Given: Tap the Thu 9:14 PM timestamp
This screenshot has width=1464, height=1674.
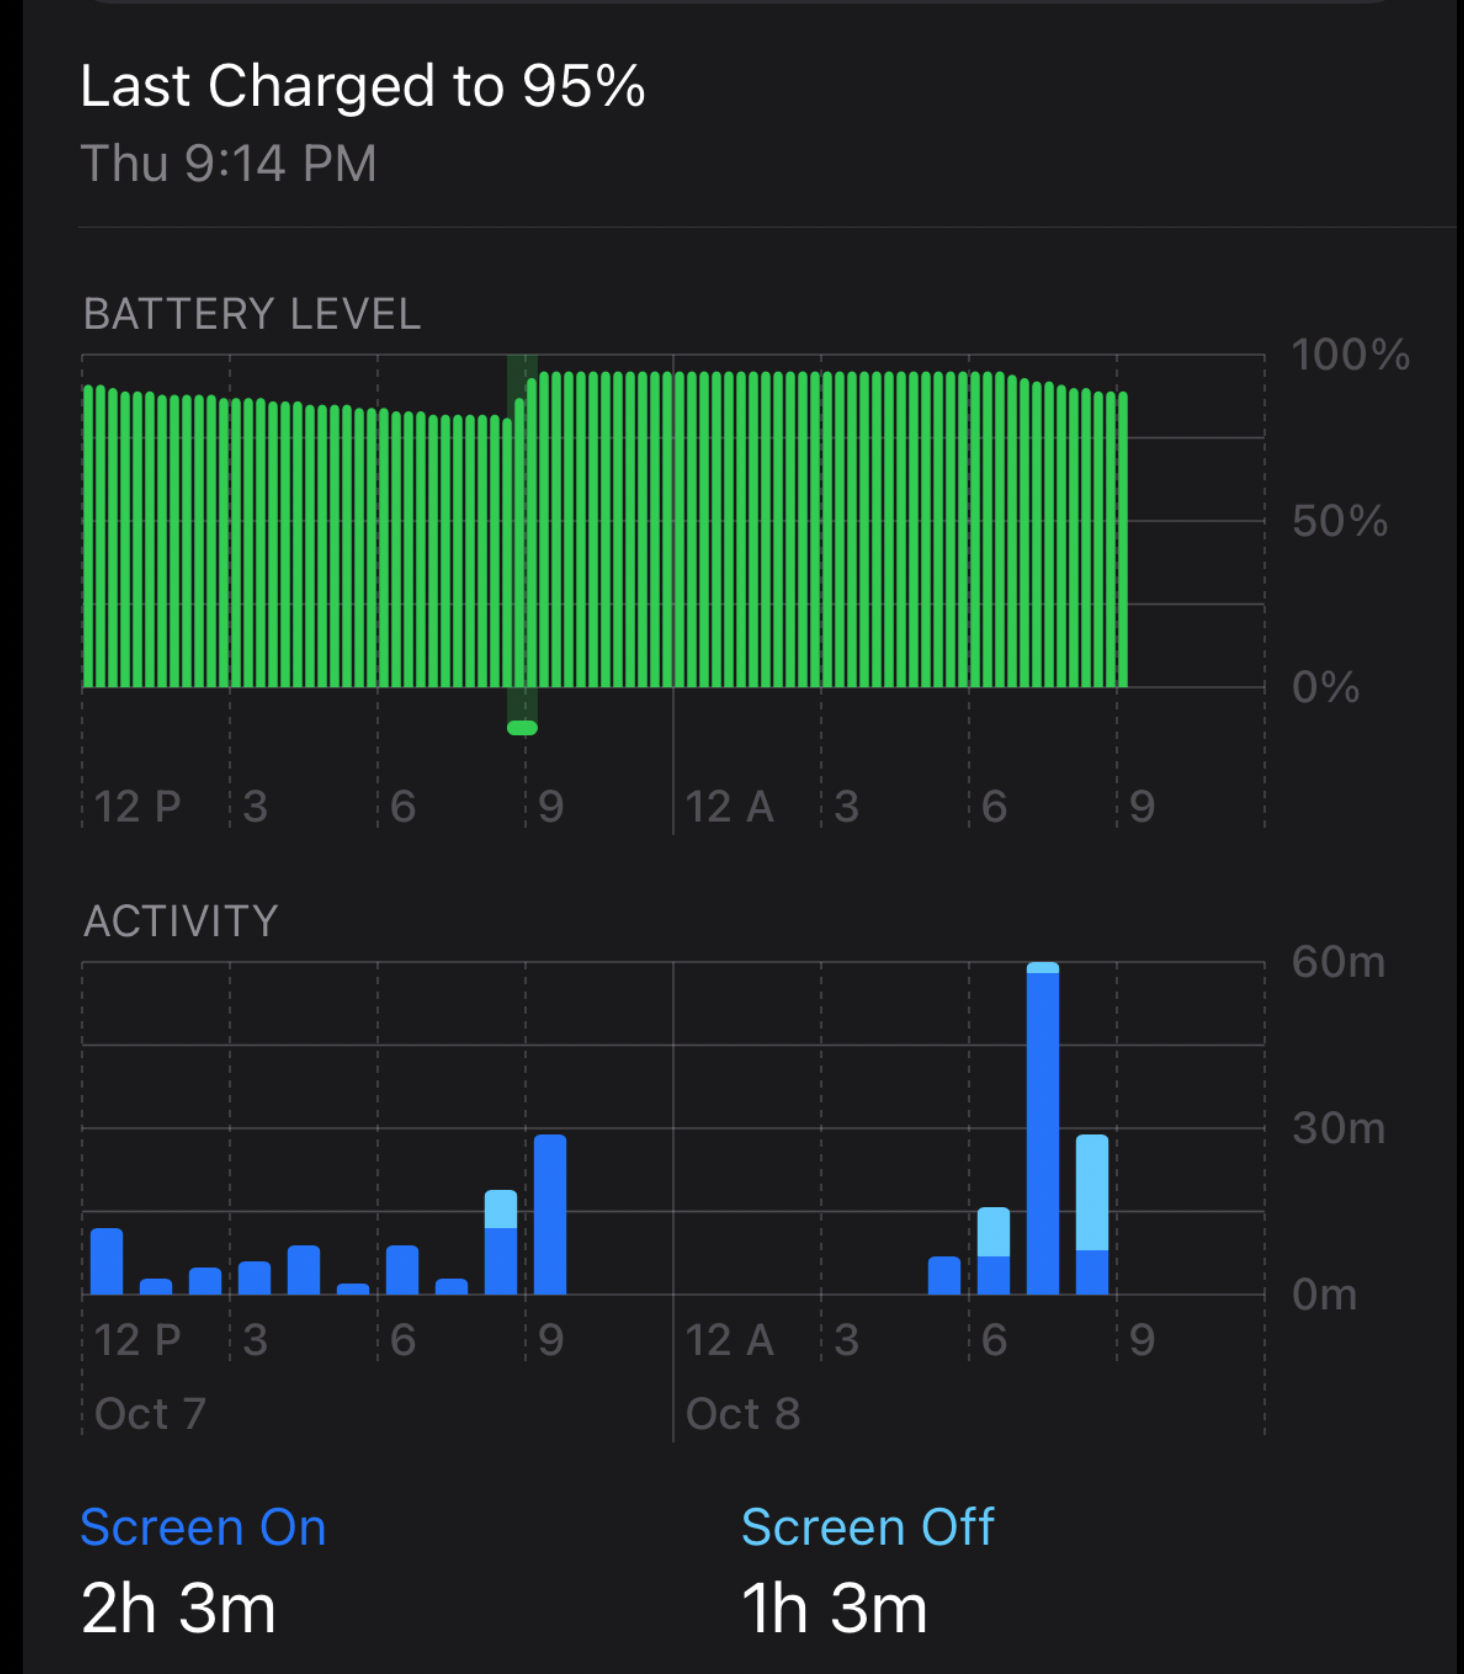Looking at the screenshot, I should point(229,163).
